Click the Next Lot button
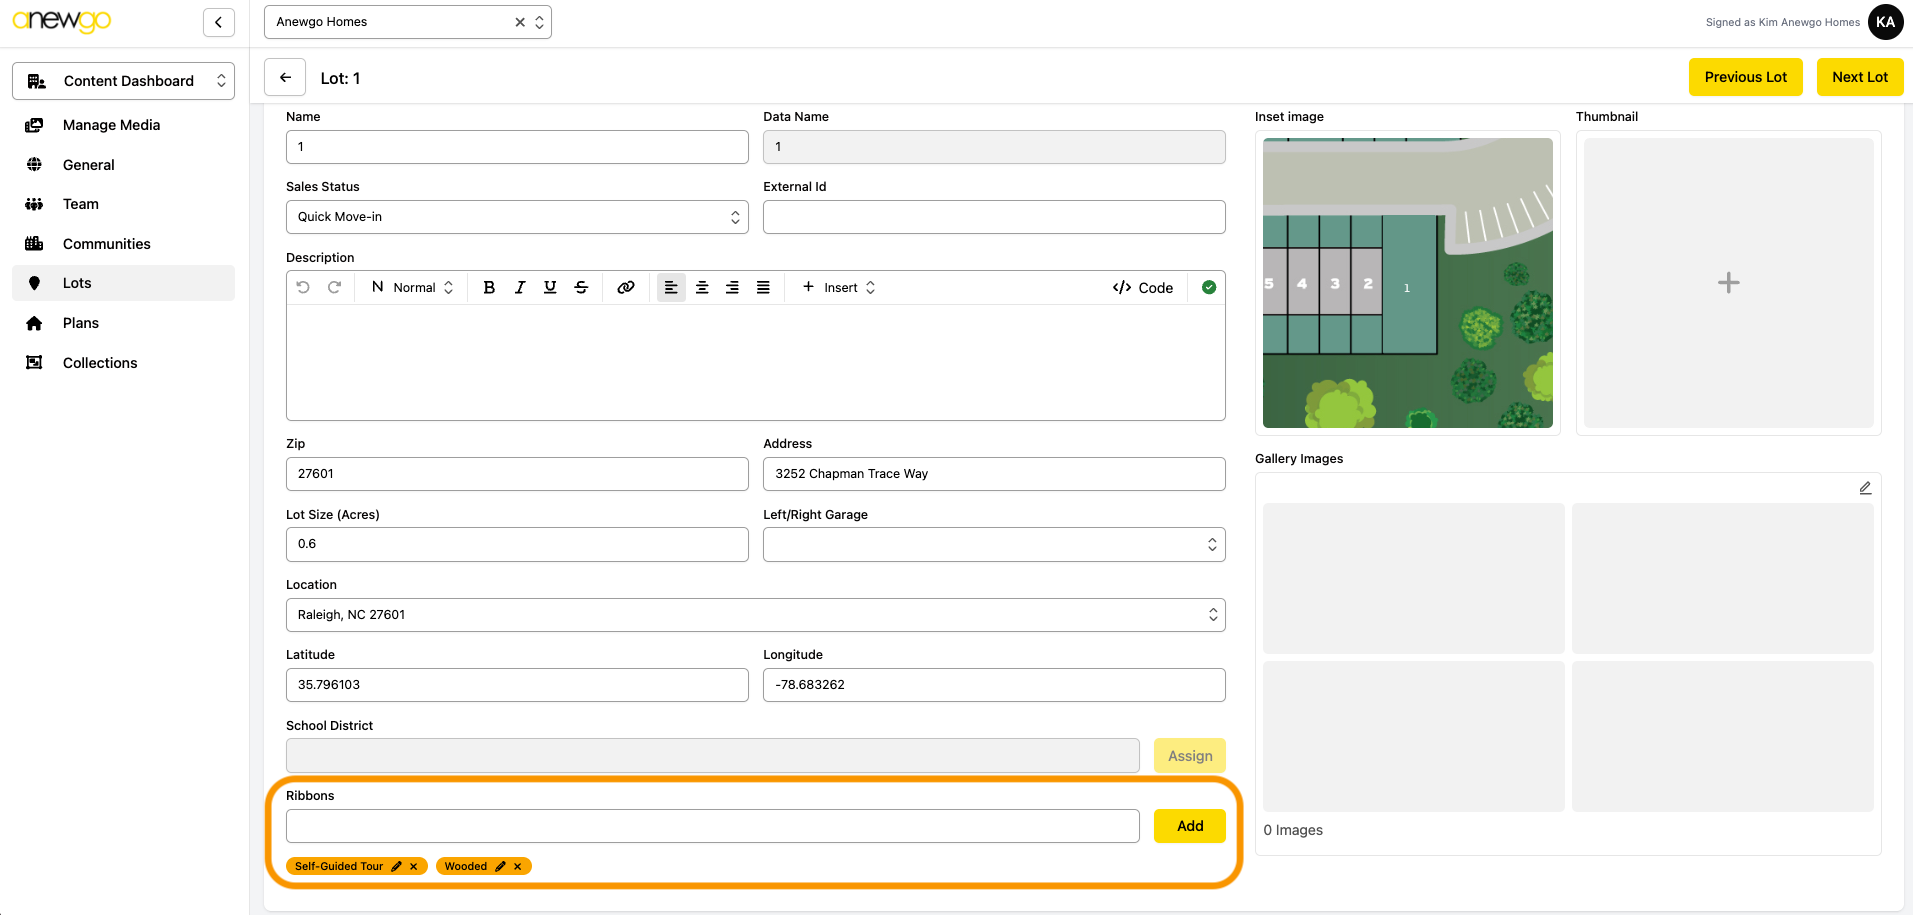 click(1859, 77)
